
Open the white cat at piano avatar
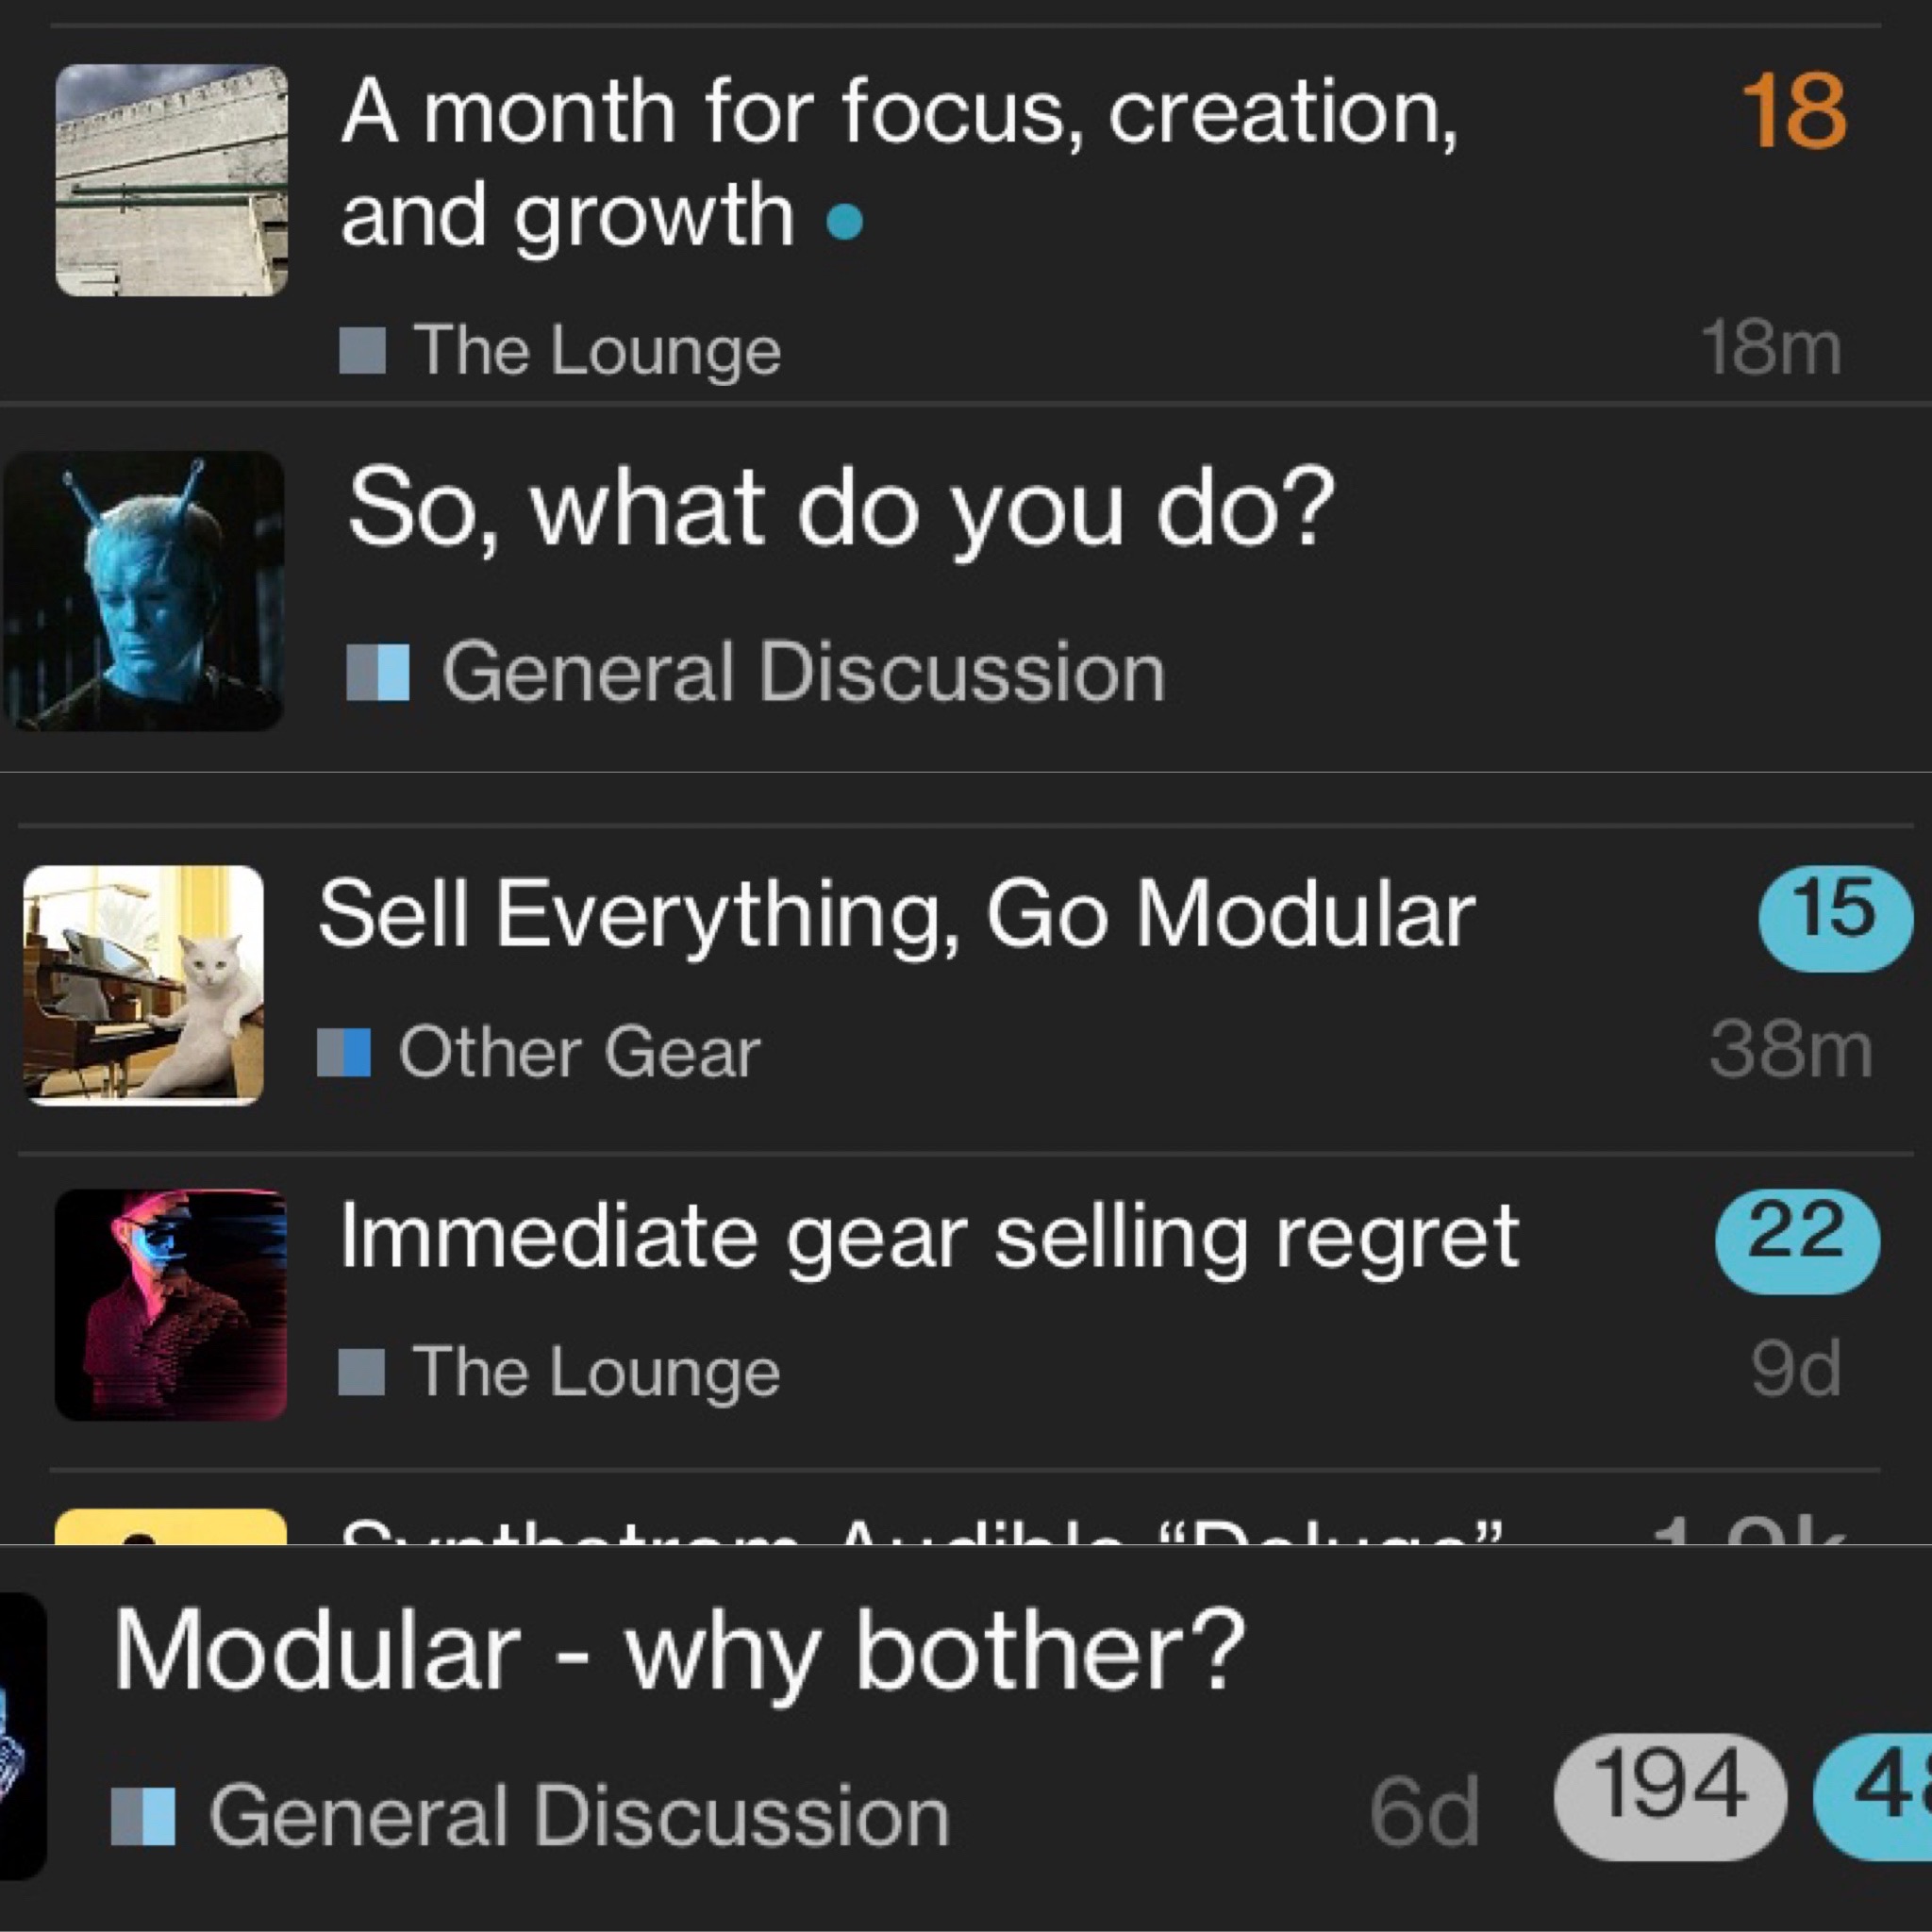(143, 985)
